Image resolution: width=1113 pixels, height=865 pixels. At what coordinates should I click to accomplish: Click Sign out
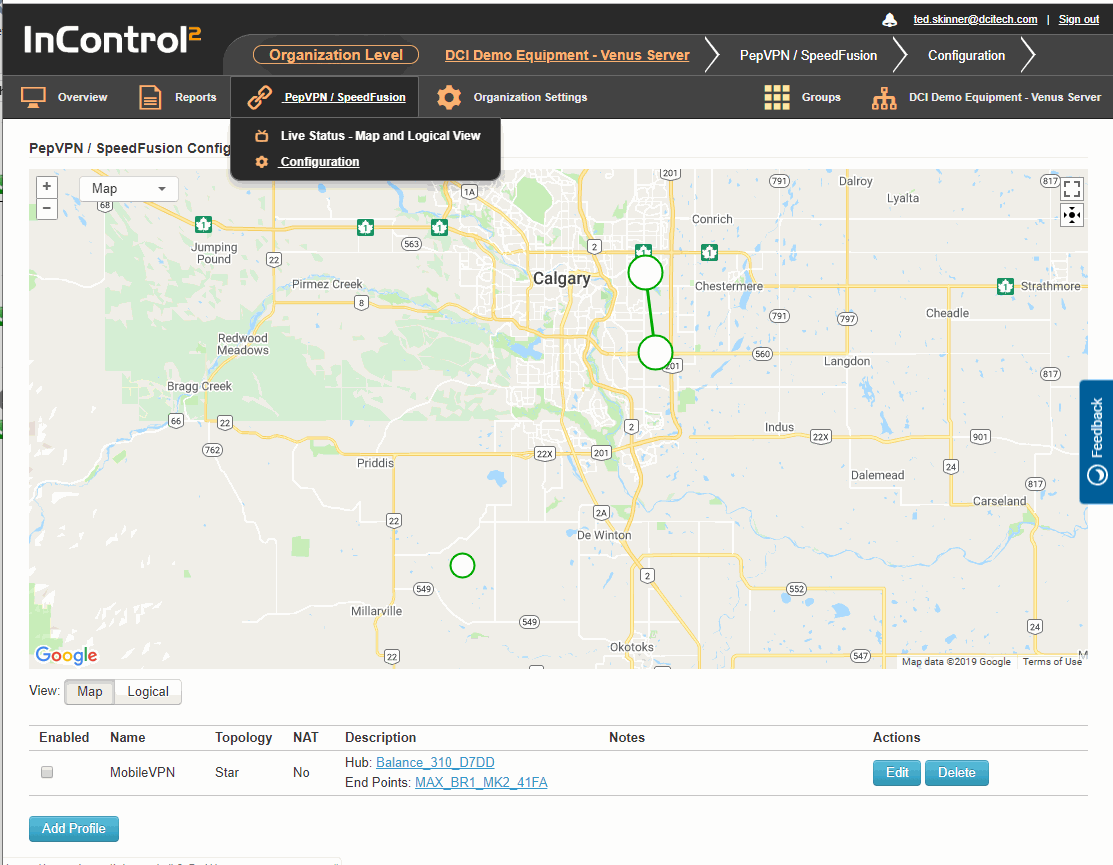click(x=1078, y=19)
